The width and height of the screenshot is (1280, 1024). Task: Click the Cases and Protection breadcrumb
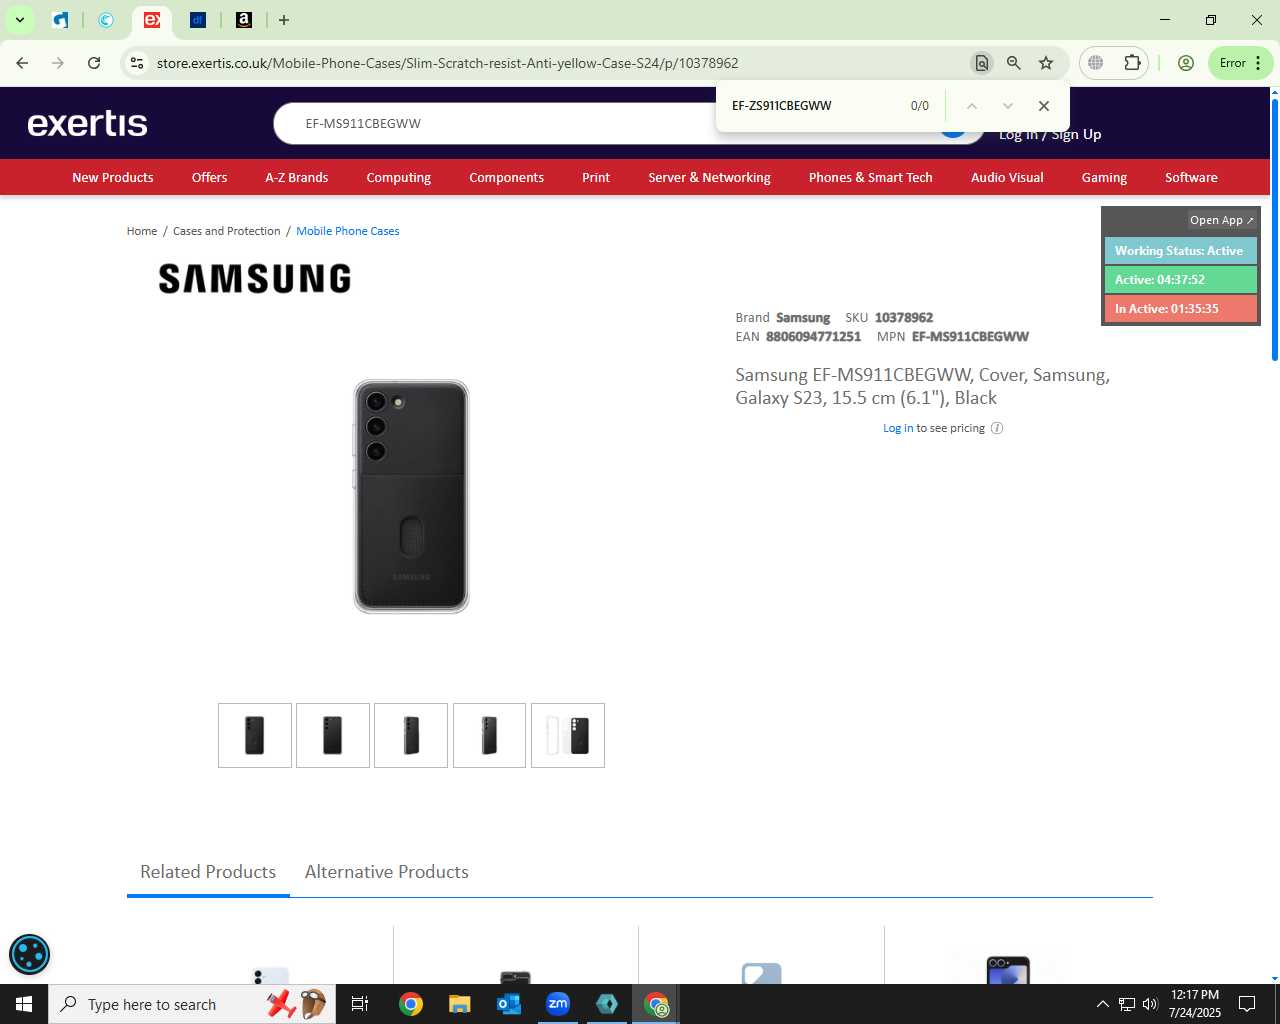(227, 231)
